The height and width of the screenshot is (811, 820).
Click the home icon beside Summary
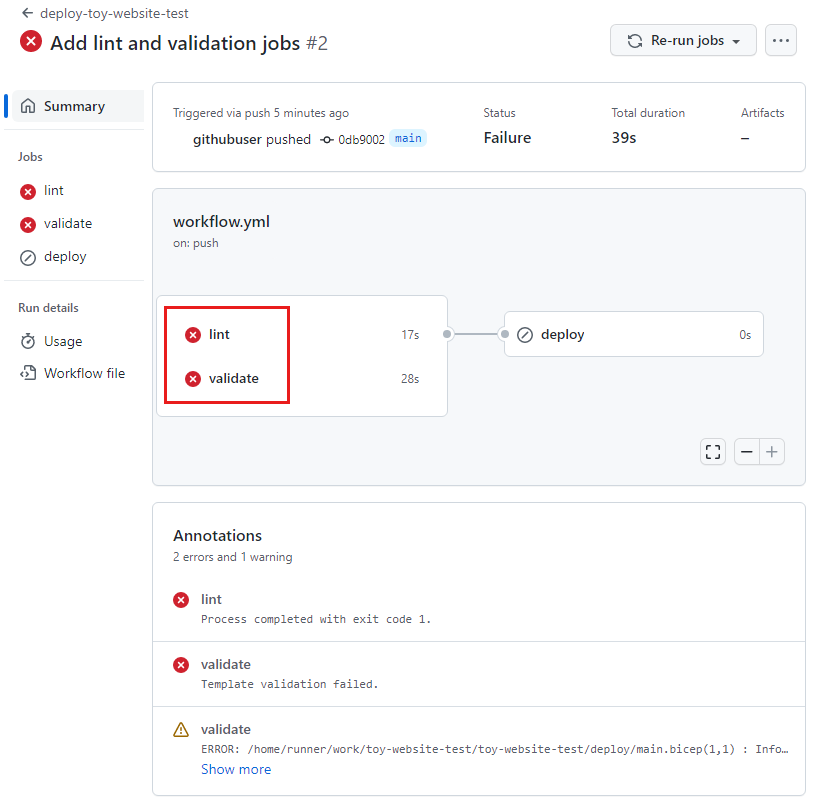point(28,106)
